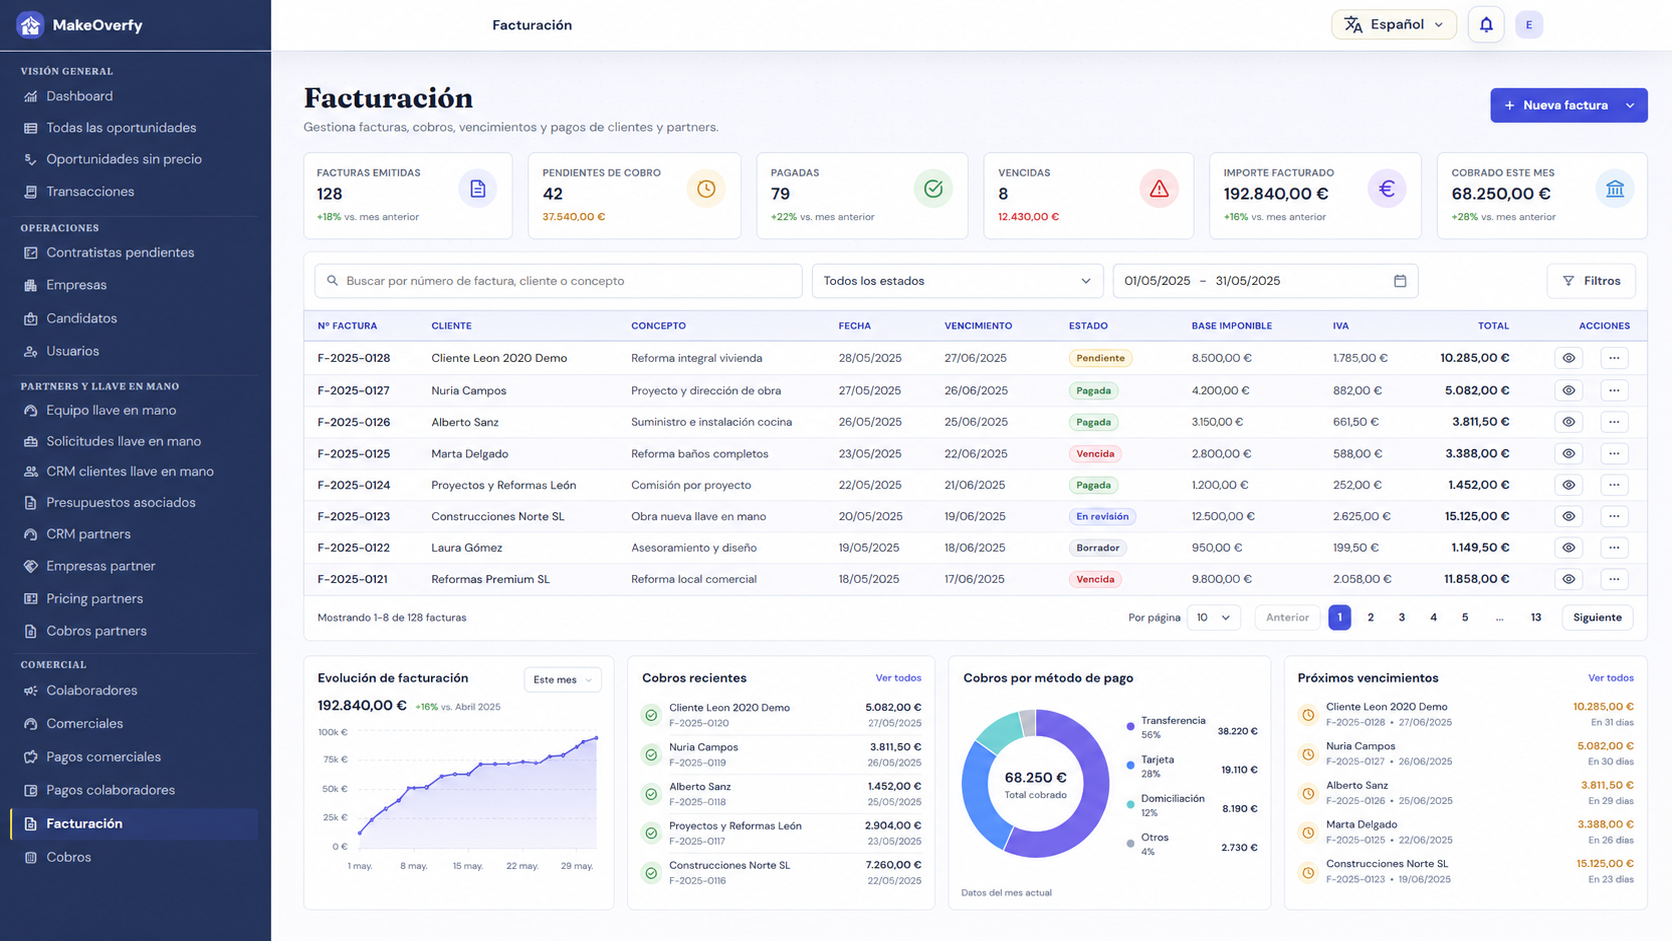Click the Filtros button
Image resolution: width=1672 pixels, height=941 pixels.
click(1591, 281)
